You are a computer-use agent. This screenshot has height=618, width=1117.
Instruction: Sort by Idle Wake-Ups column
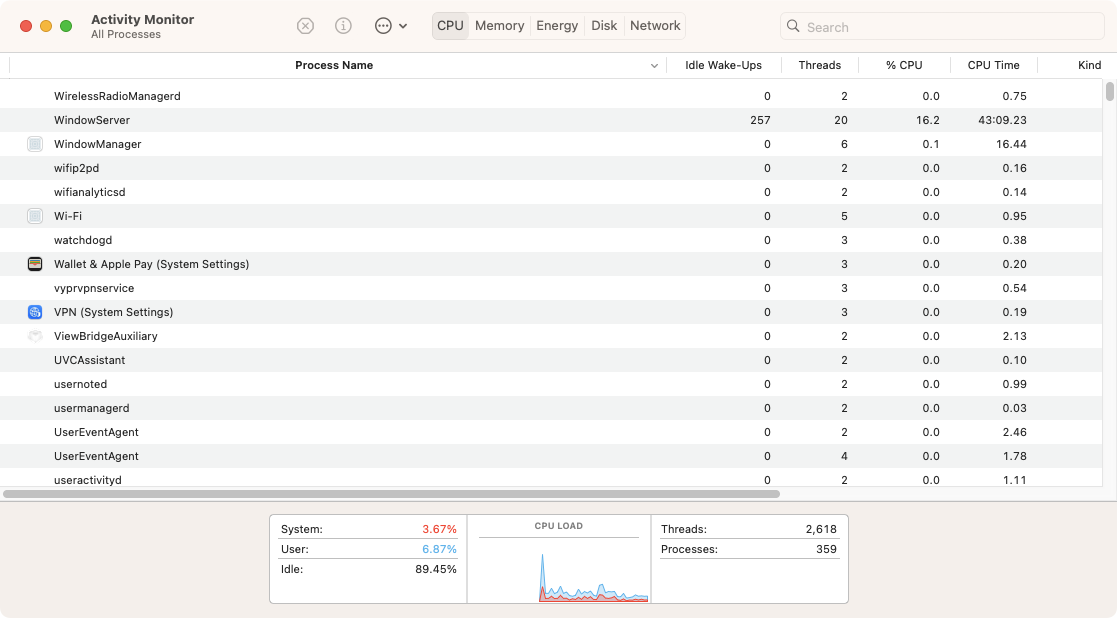(723, 65)
